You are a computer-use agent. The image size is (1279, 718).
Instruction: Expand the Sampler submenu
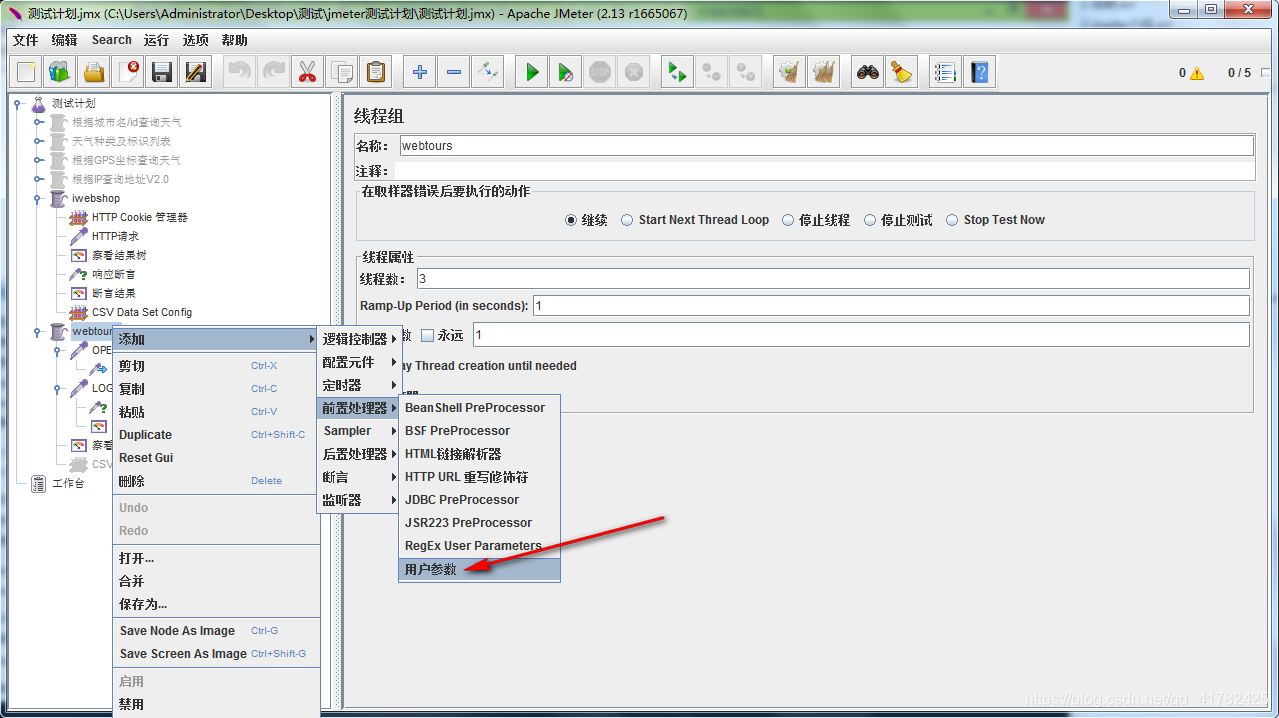tap(359, 431)
